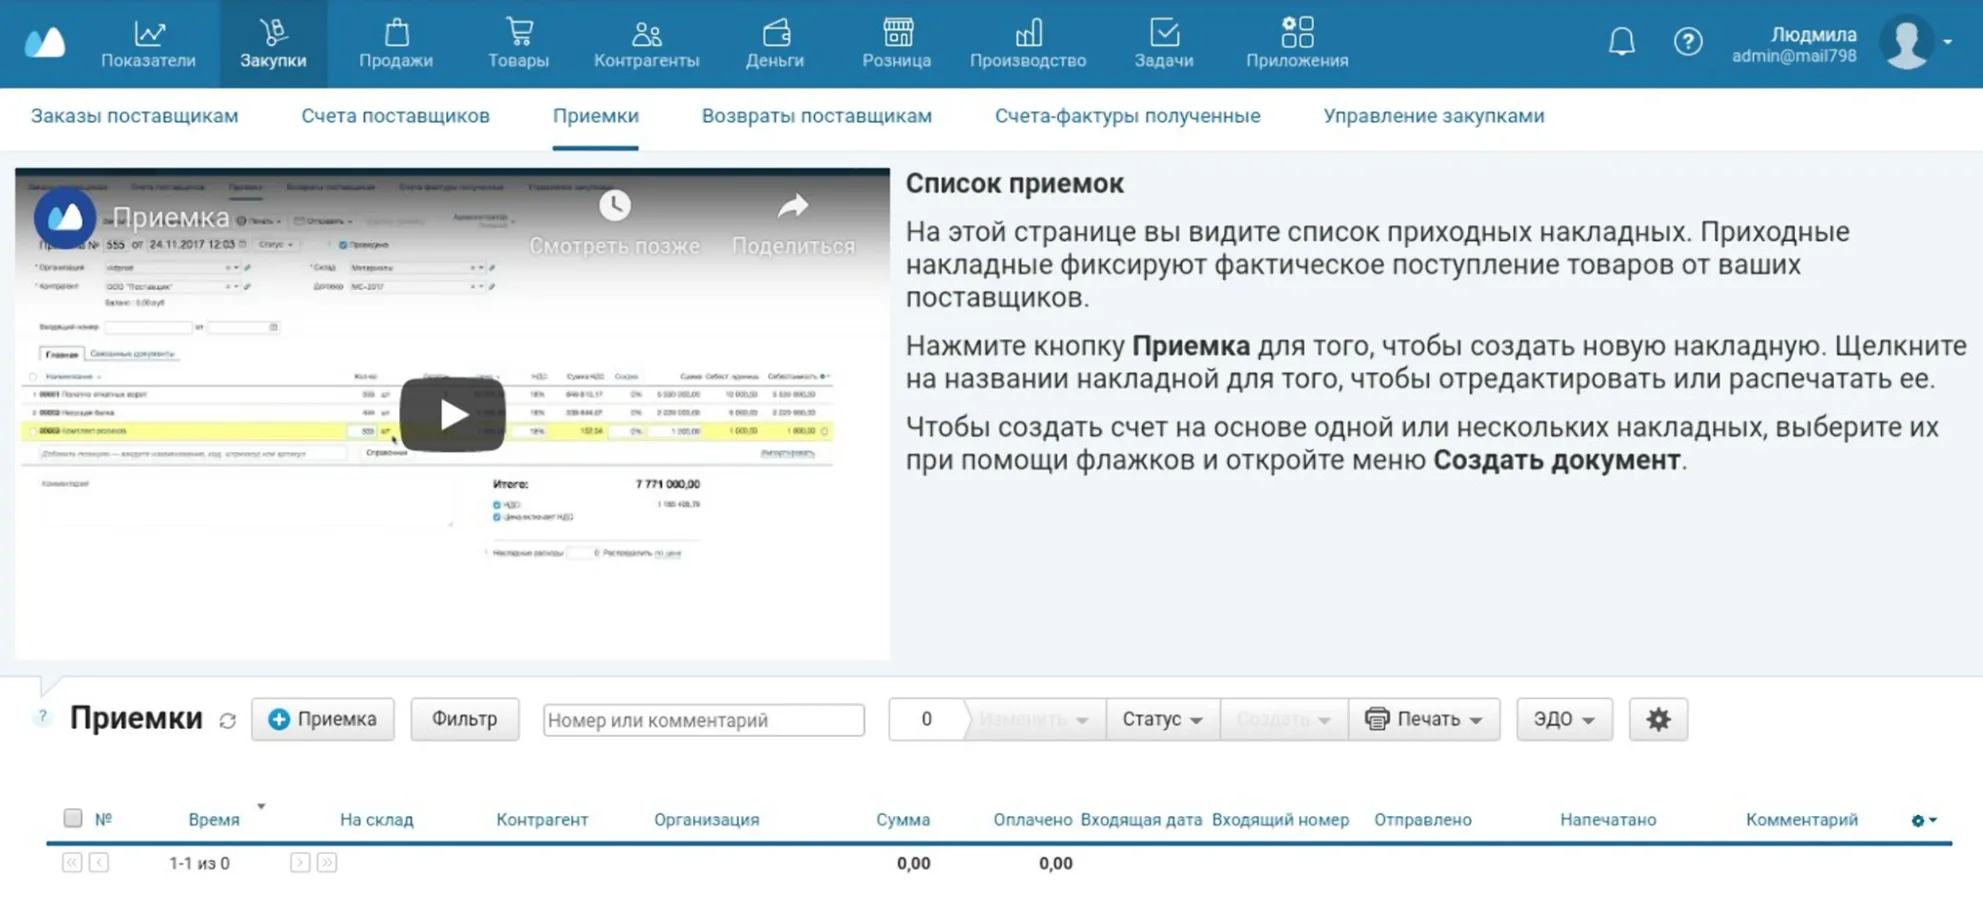Switch to Возвраты поставщикам tab
Screen dimensions: 1983x900
coord(816,116)
